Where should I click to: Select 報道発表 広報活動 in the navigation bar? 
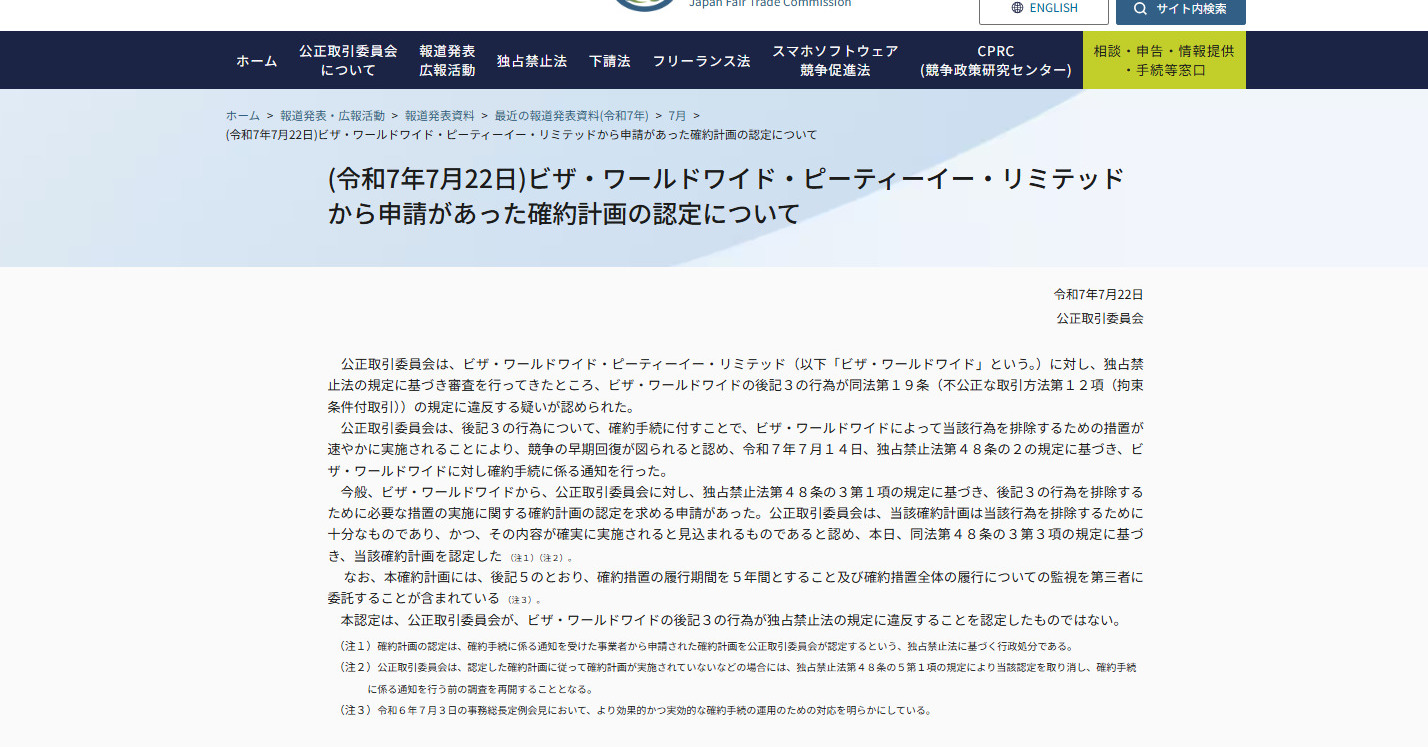point(447,60)
